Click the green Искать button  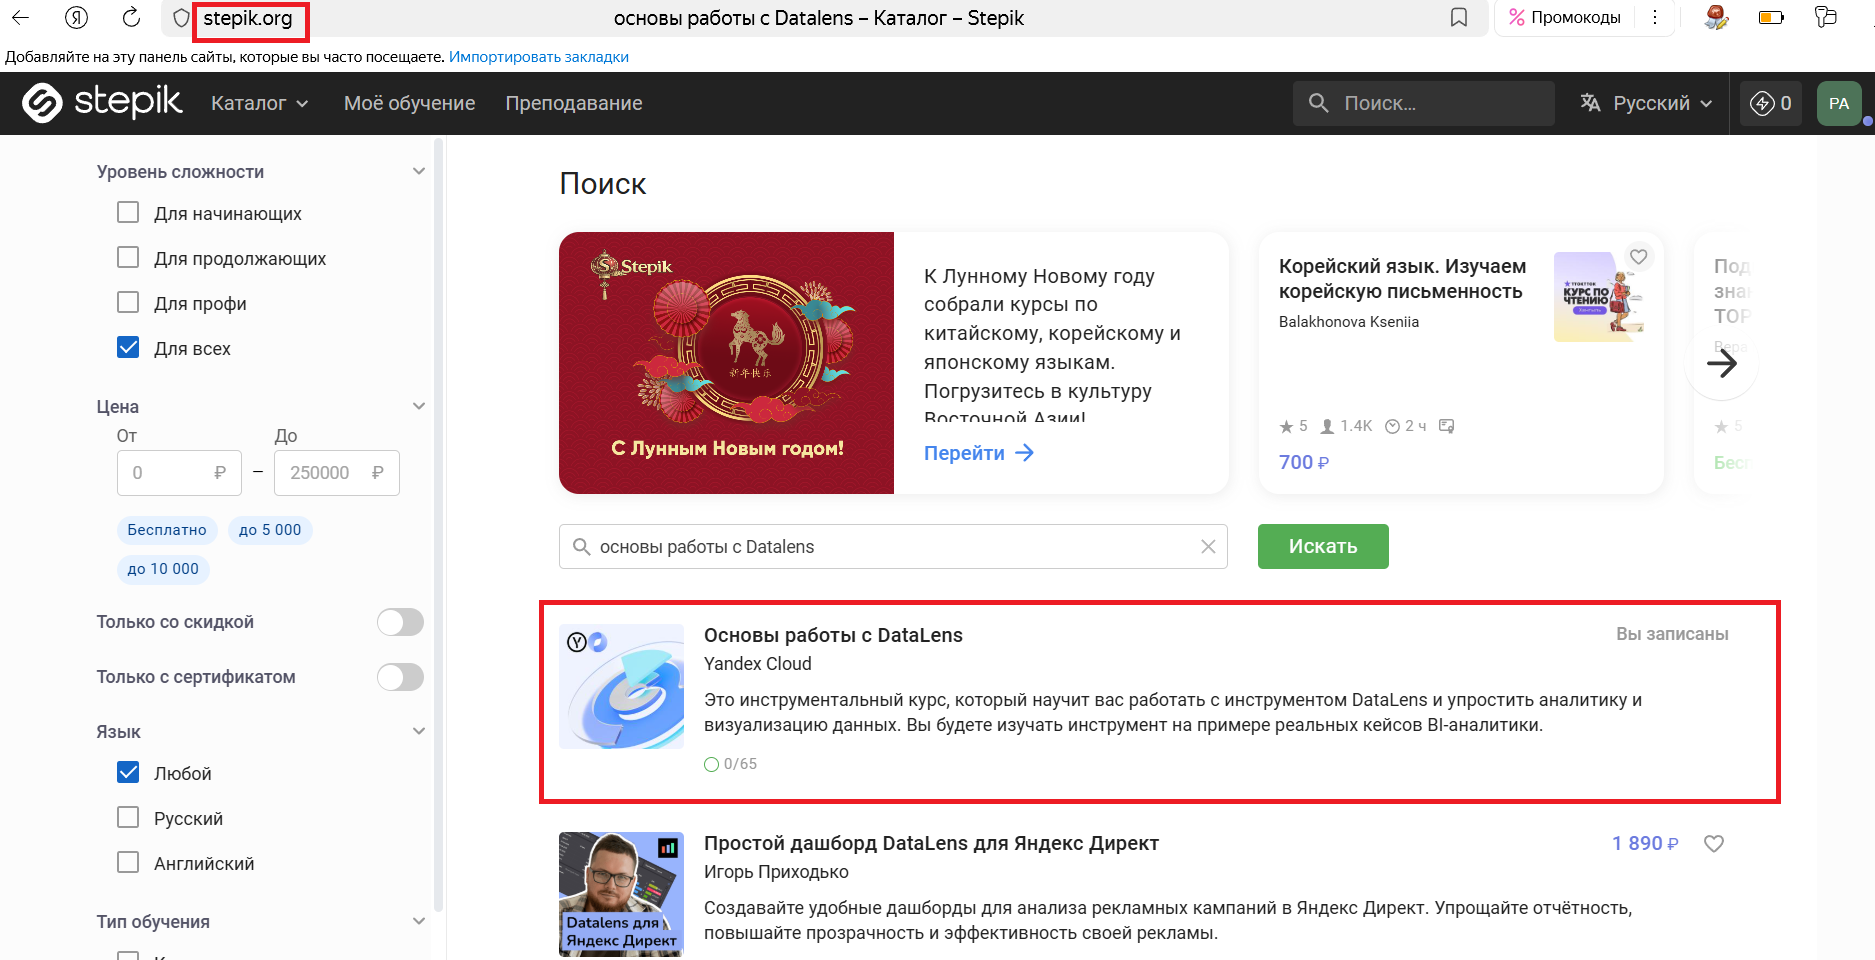pos(1323,546)
